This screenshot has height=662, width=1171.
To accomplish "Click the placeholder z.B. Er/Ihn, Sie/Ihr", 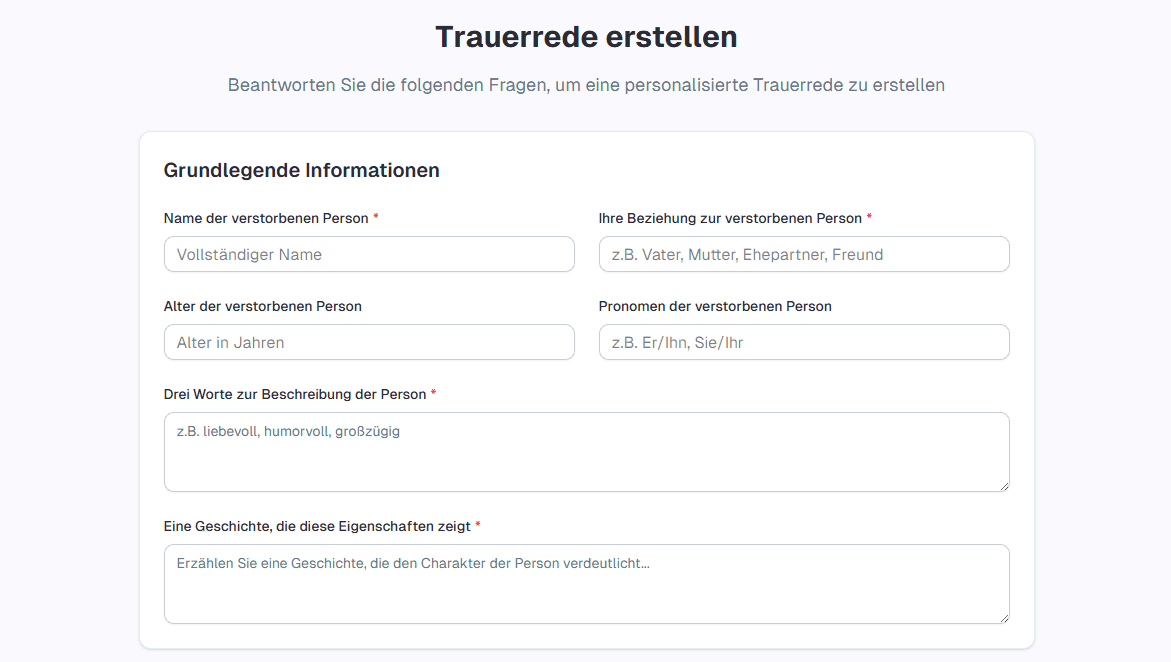I will click(x=681, y=342).
